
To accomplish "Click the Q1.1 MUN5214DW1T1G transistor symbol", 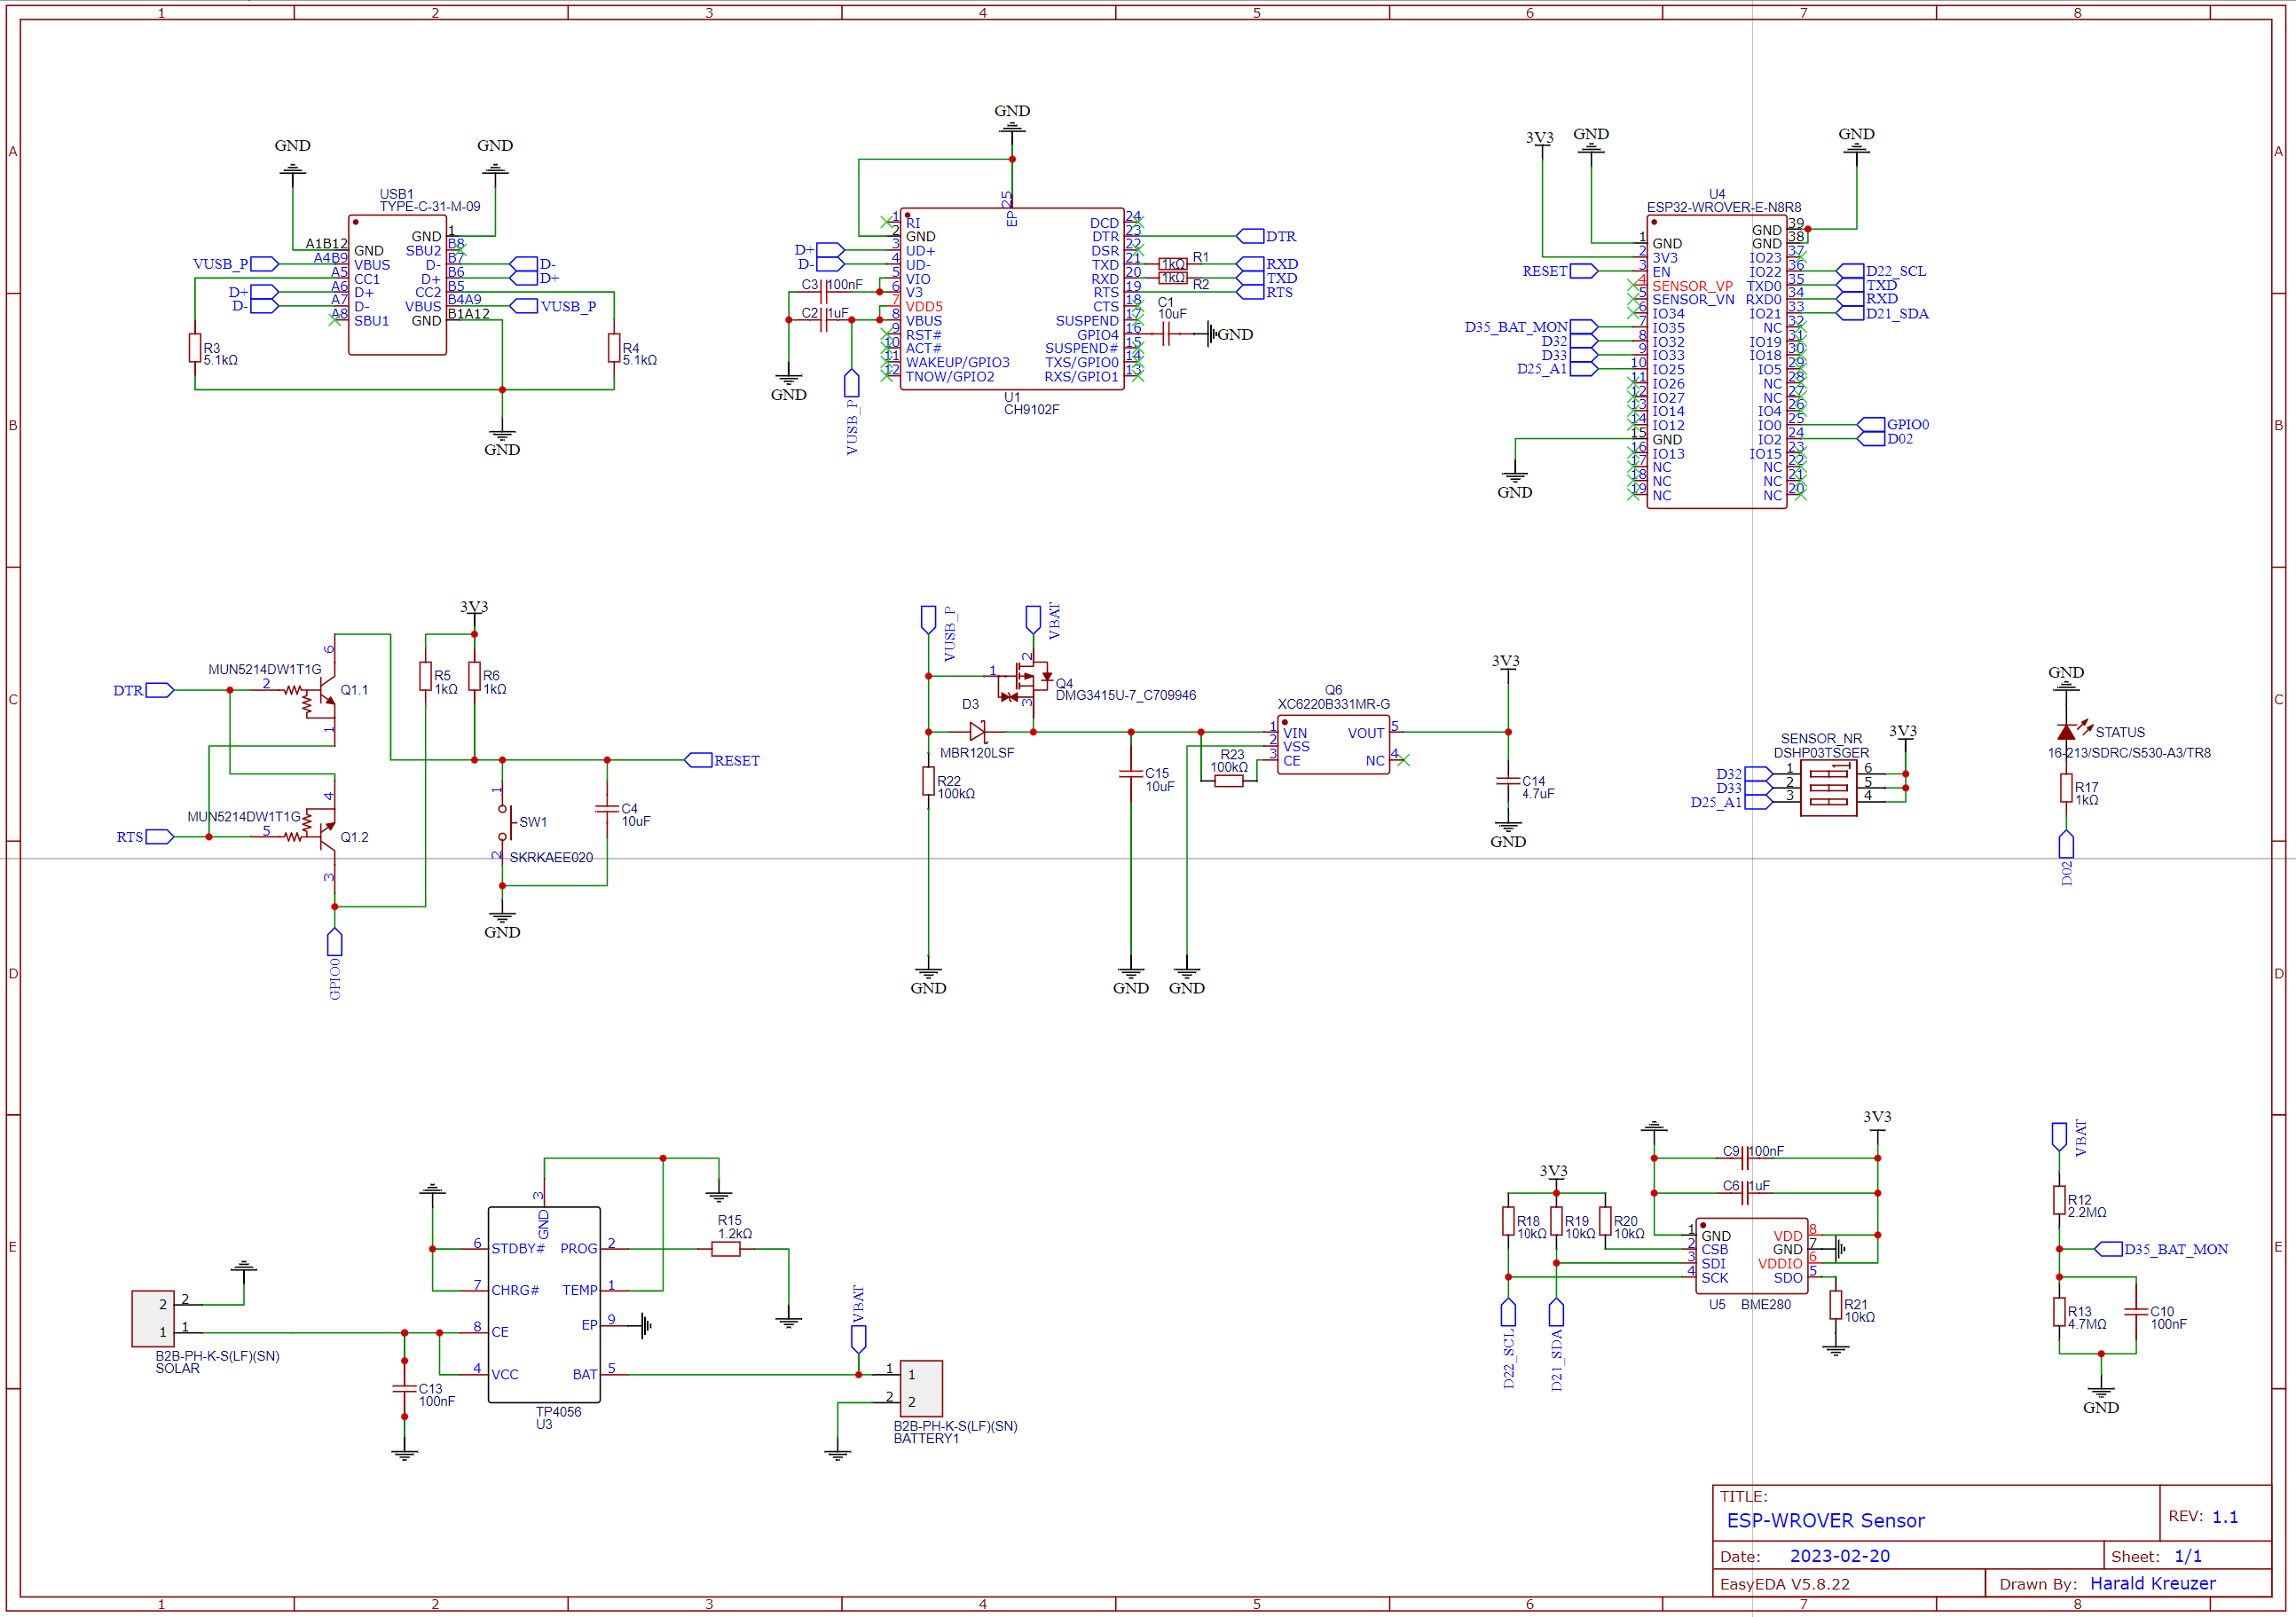I will 322,692.
